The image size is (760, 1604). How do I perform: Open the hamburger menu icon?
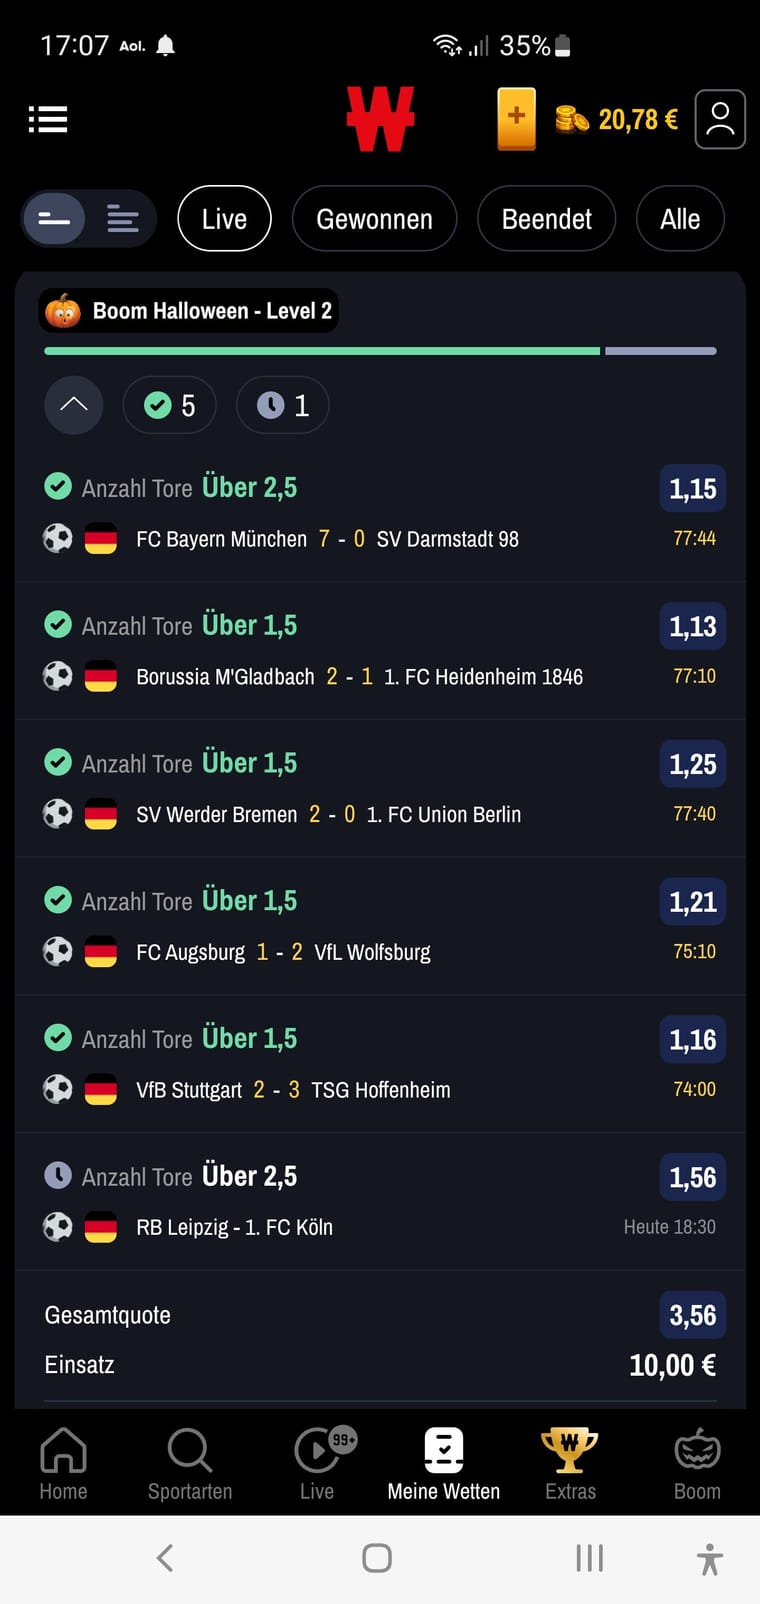click(48, 120)
